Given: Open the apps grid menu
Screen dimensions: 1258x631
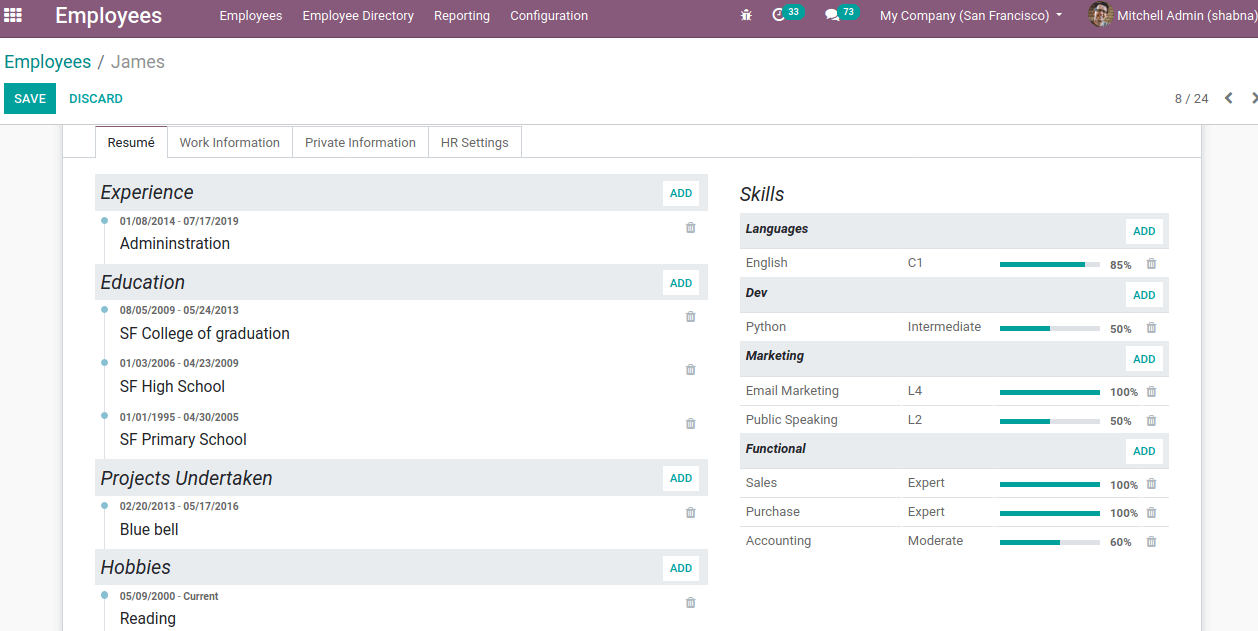Looking at the screenshot, I should tap(13, 15).
